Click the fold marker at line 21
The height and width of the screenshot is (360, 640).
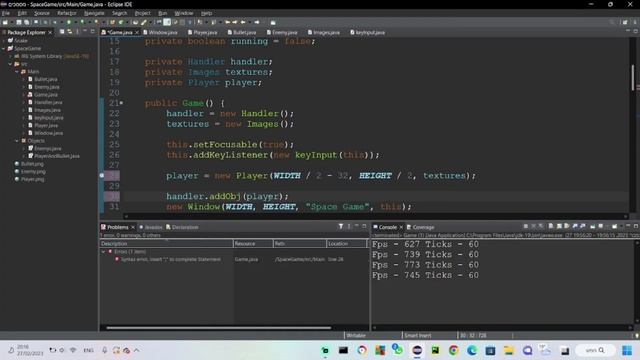121,103
